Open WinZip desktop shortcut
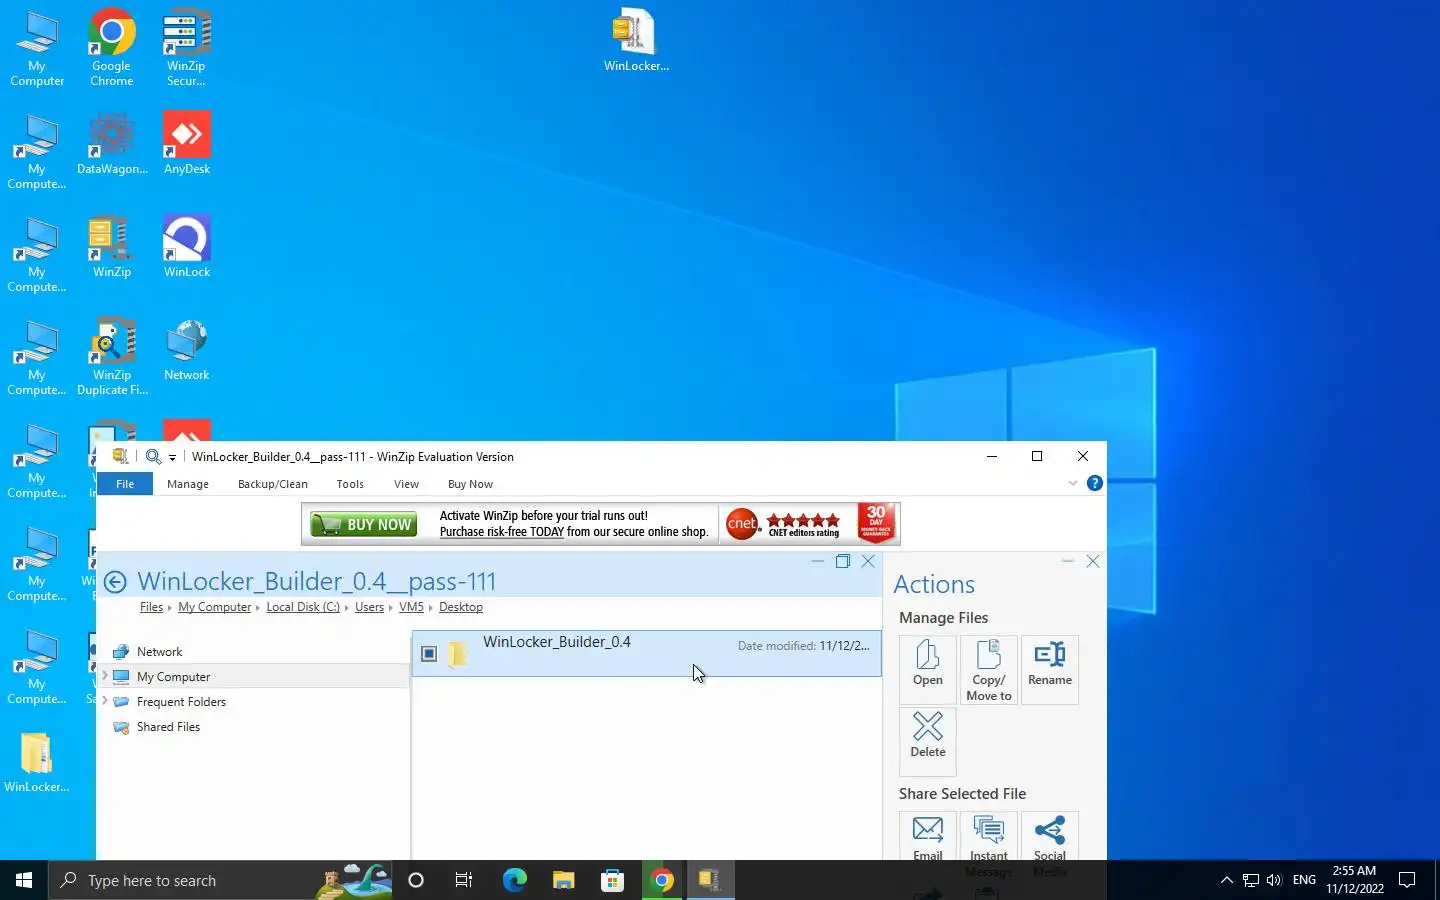1440x900 pixels. pyautogui.click(x=111, y=247)
